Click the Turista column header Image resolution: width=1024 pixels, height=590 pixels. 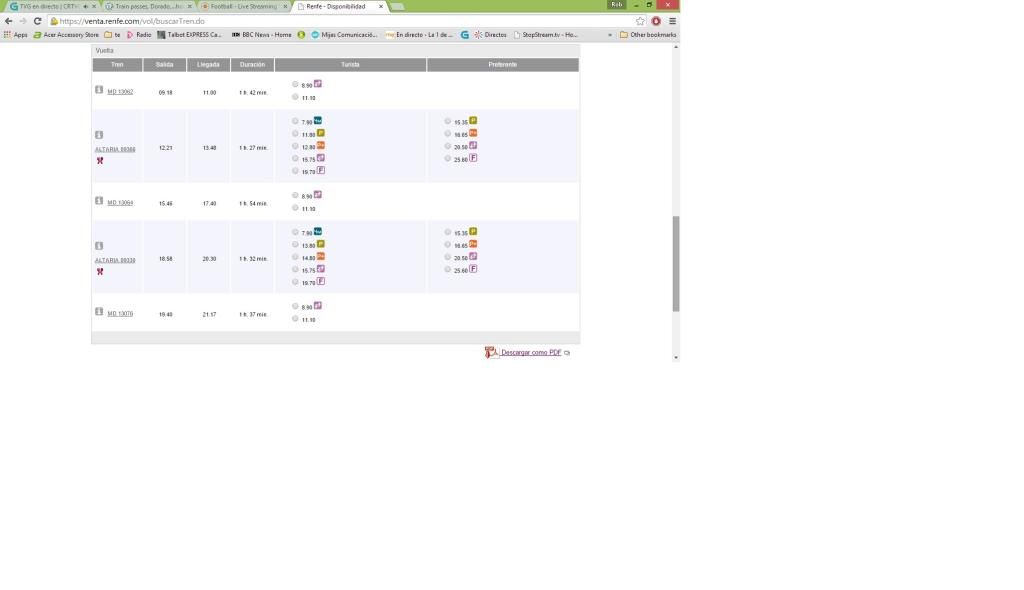pos(350,65)
